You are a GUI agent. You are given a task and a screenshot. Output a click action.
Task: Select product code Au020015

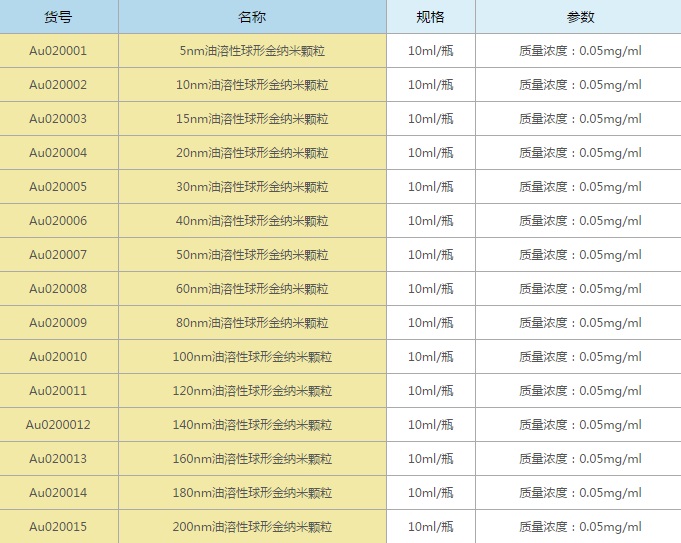(x=58, y=527)
